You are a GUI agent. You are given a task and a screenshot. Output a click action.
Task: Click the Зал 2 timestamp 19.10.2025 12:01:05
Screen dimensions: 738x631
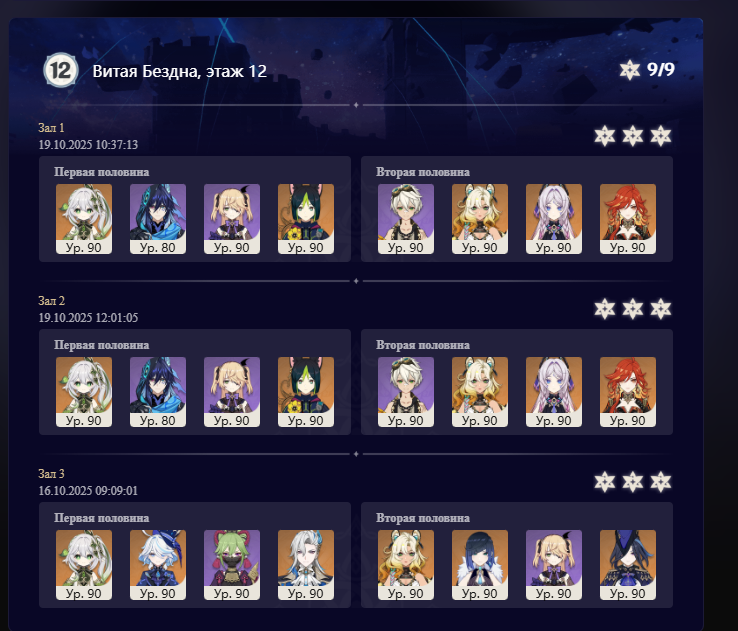pos(88,318)
